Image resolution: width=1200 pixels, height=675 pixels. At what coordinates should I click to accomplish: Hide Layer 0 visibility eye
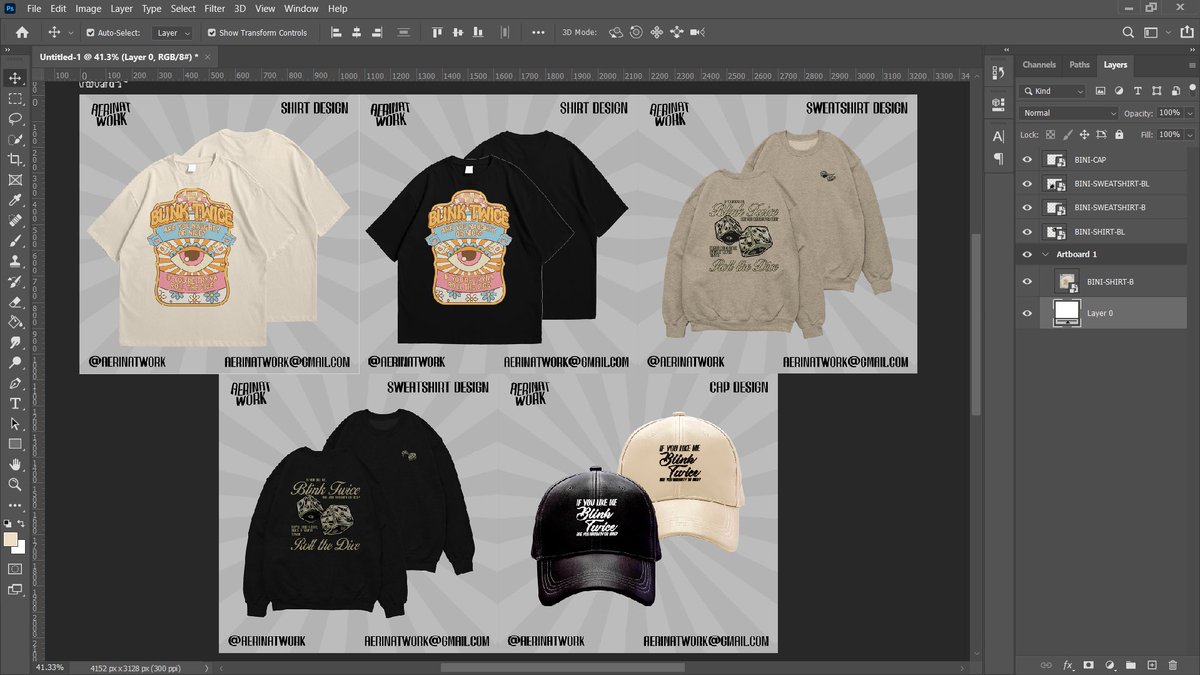[1026, 313]
